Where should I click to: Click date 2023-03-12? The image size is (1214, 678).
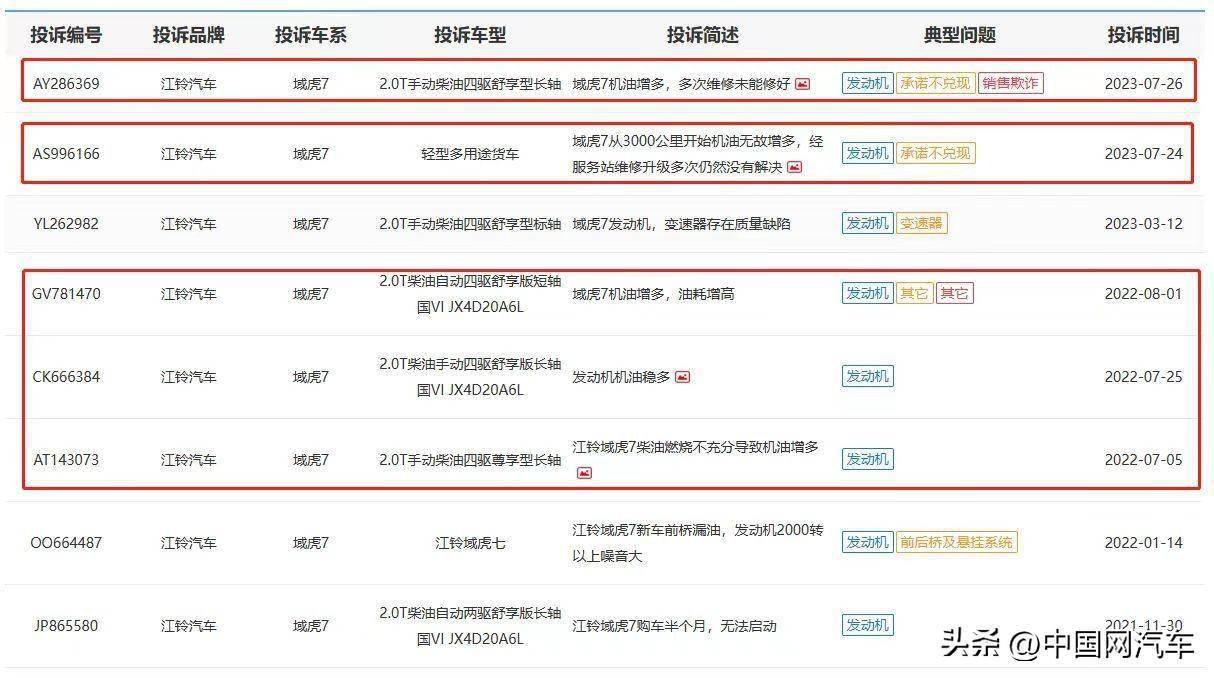click(1143, 224)
